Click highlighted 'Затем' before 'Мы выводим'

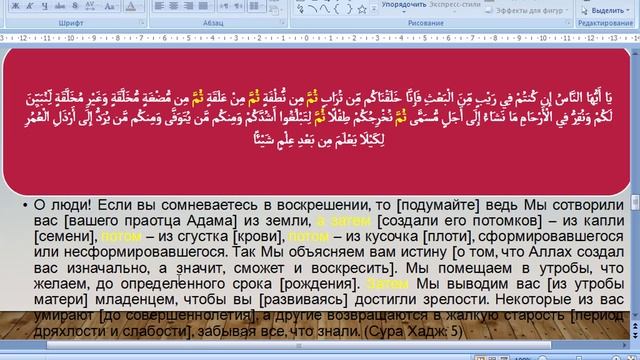click(387, 284)
